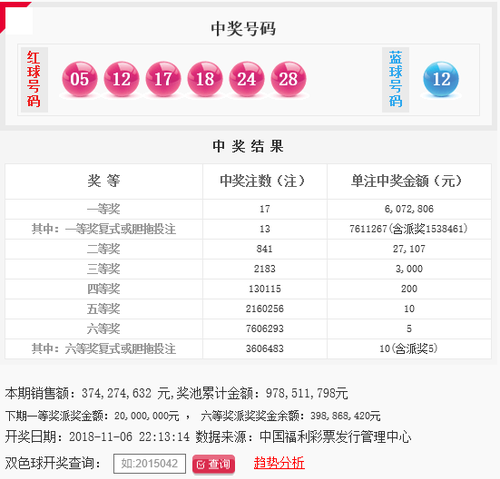Click the red ball numbered 28
The image size is (500, 479).
(288, 79)
